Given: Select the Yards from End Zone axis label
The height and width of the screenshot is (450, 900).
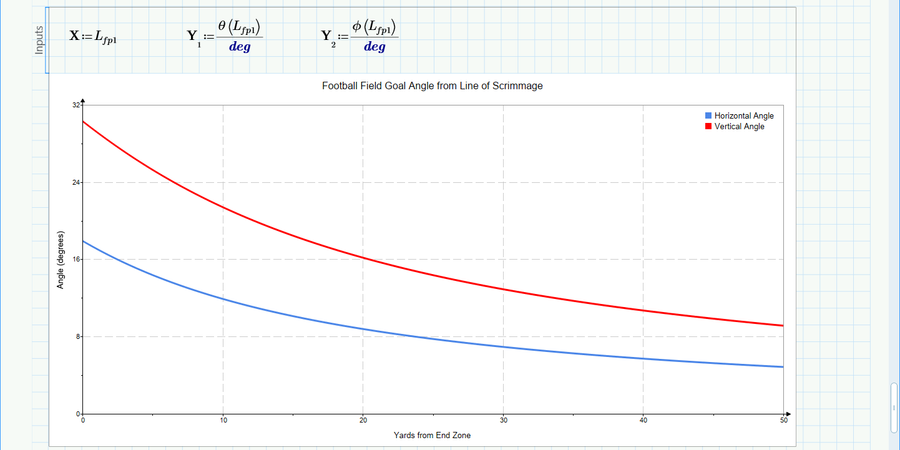Looking at the screenshot, I should click(x=432, y=435).
